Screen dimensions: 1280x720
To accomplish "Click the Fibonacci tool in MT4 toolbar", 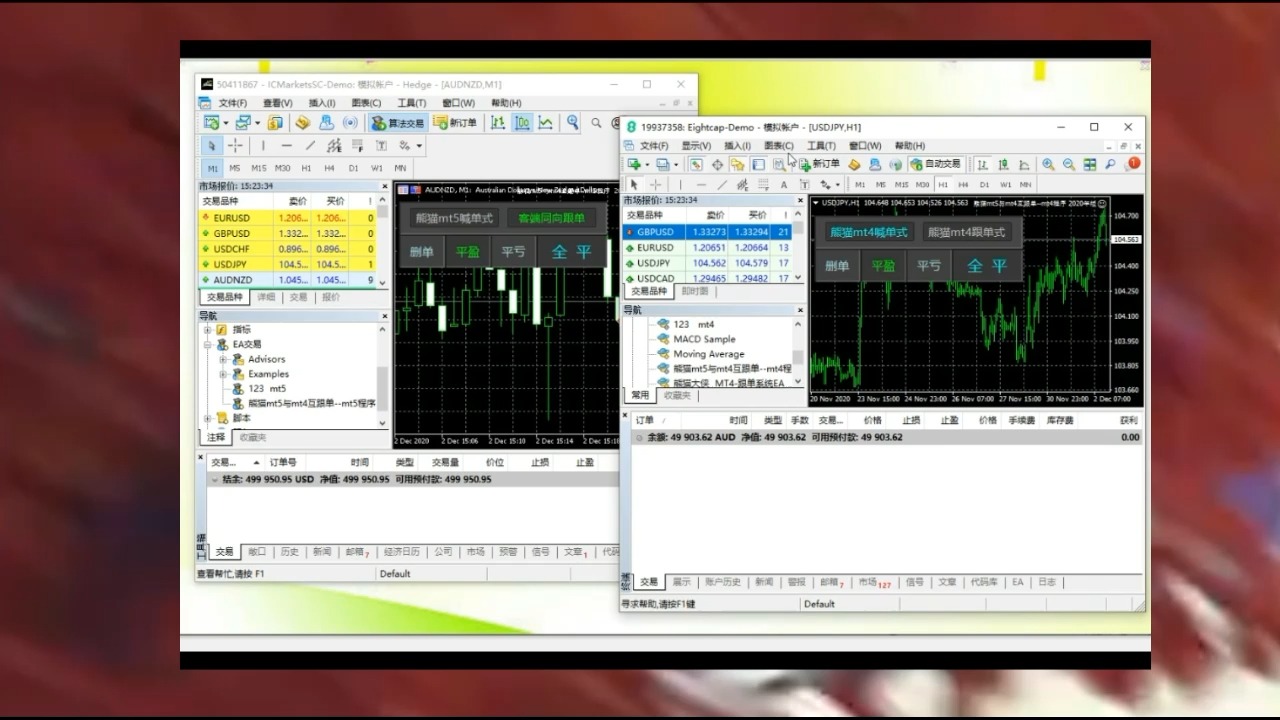I will [763, 184].
